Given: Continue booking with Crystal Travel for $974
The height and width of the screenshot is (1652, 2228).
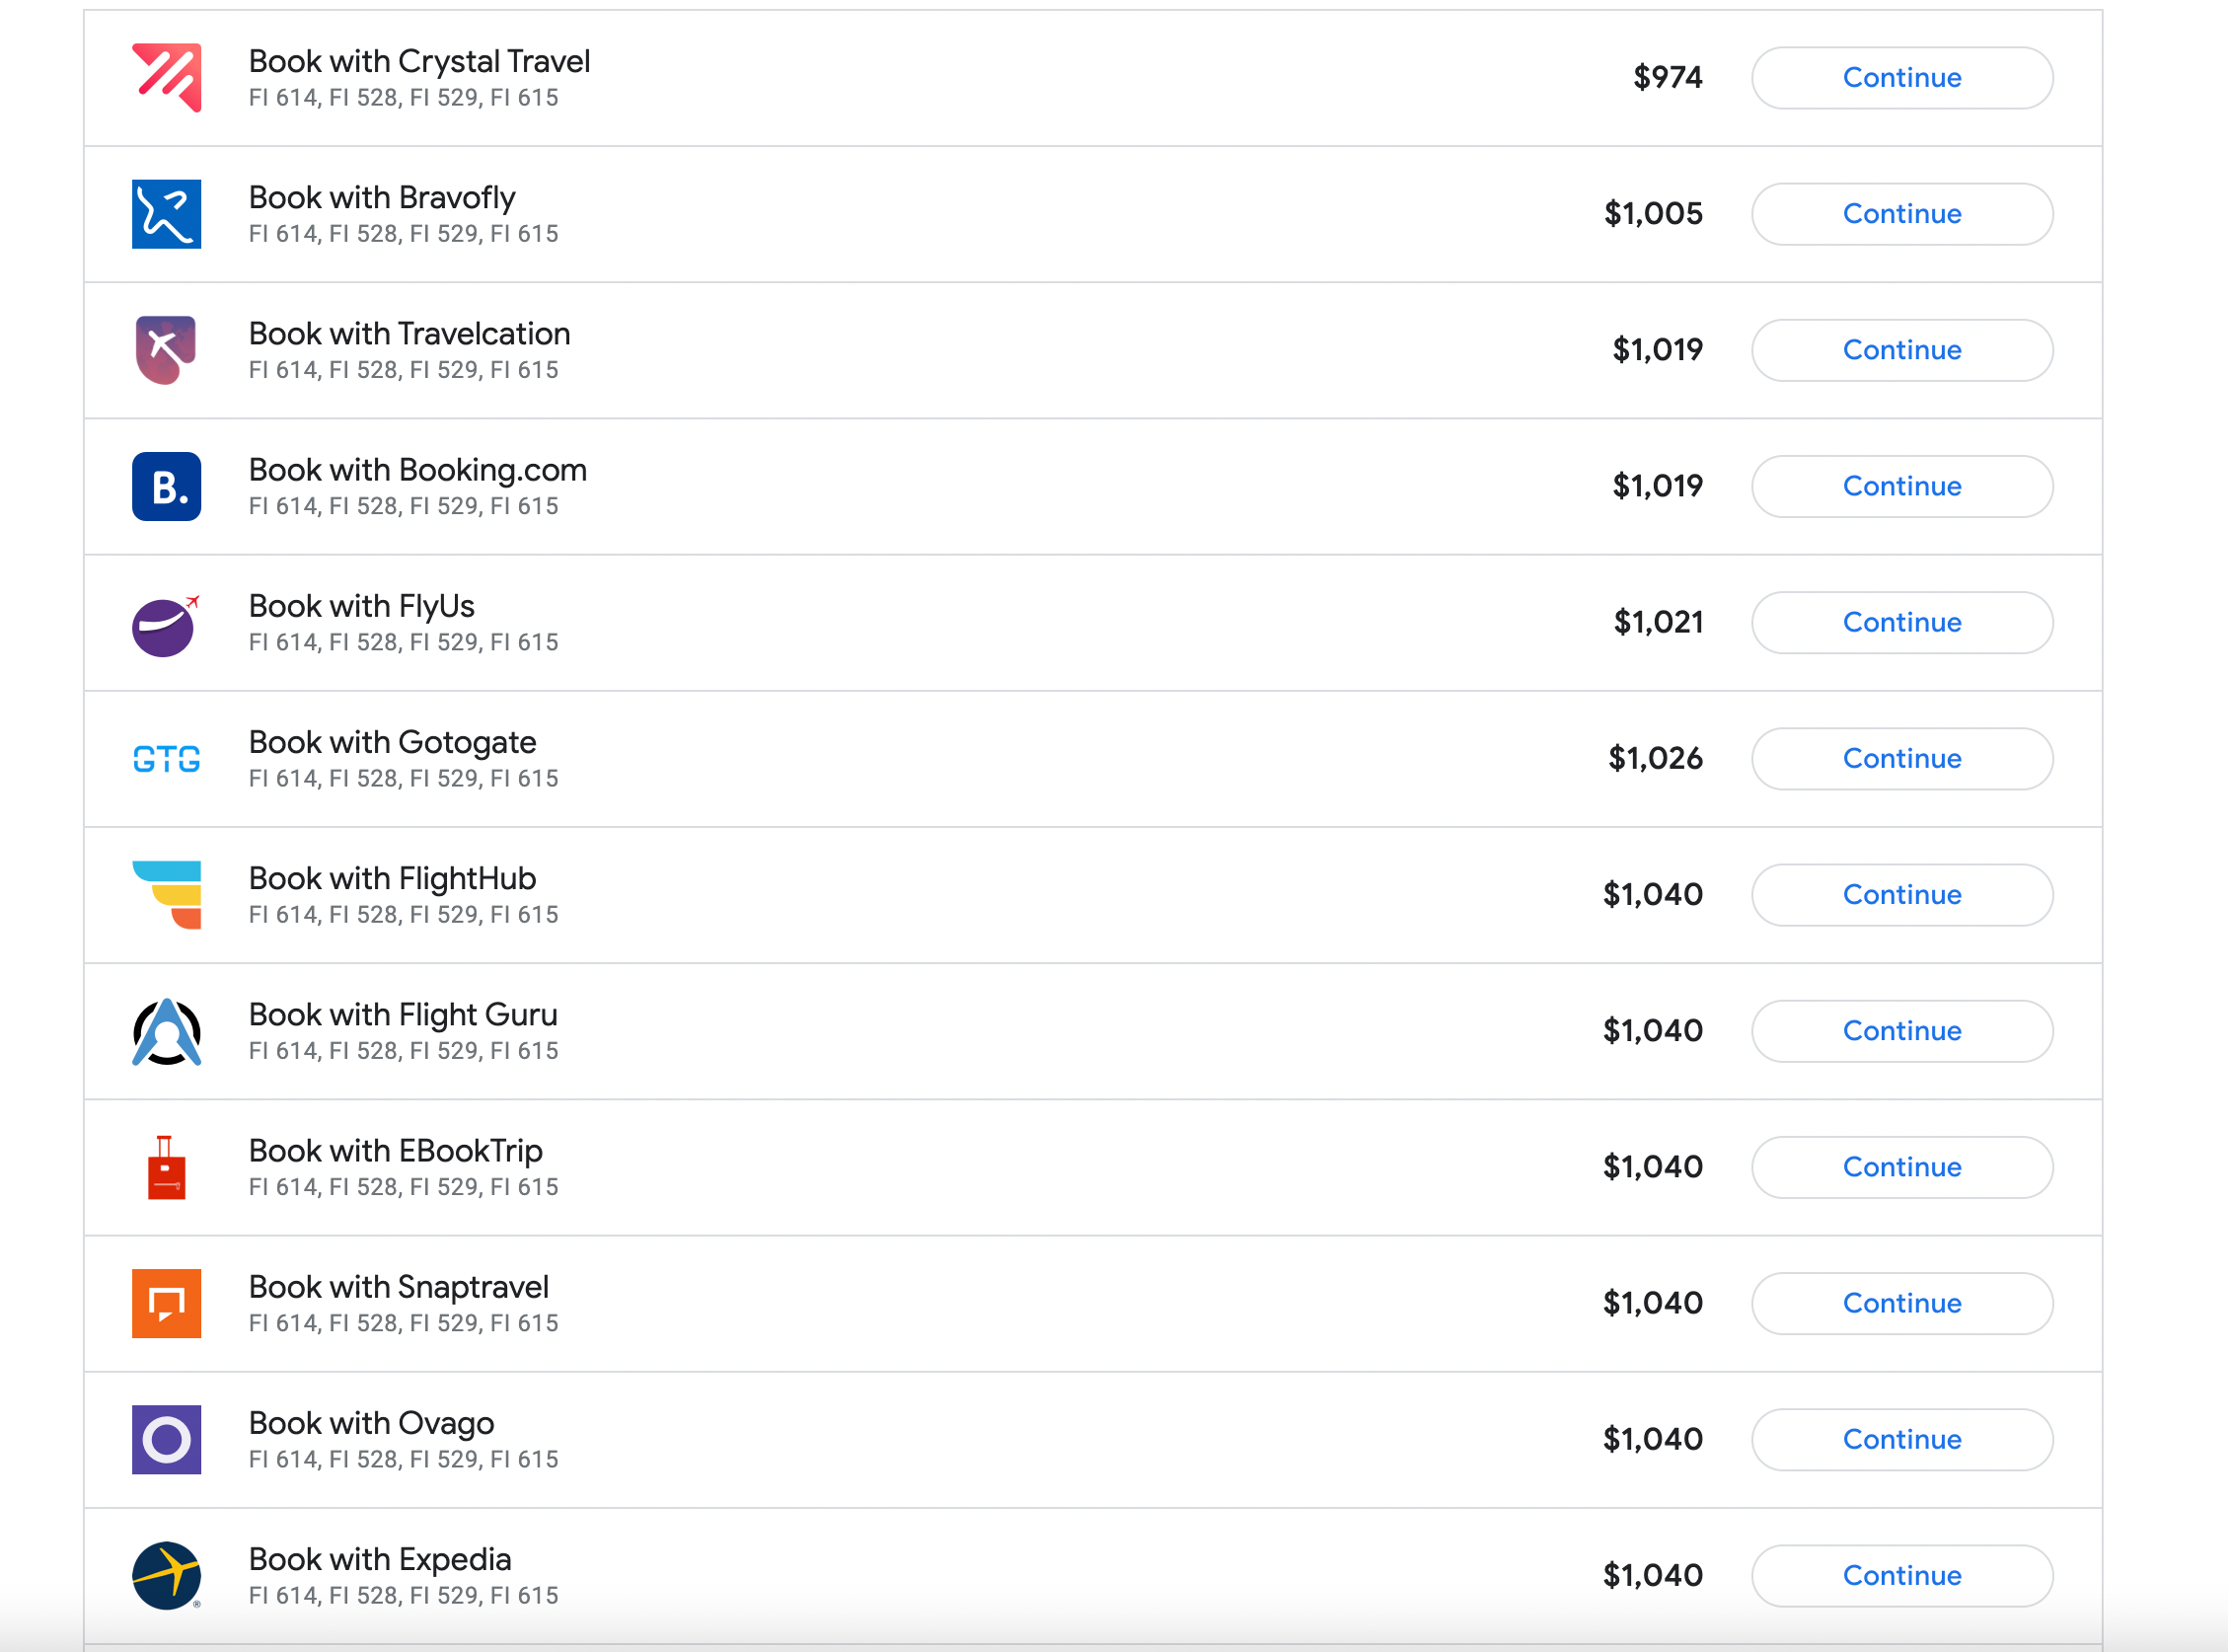Looking at the screenshot, I should pos(1901,78).
